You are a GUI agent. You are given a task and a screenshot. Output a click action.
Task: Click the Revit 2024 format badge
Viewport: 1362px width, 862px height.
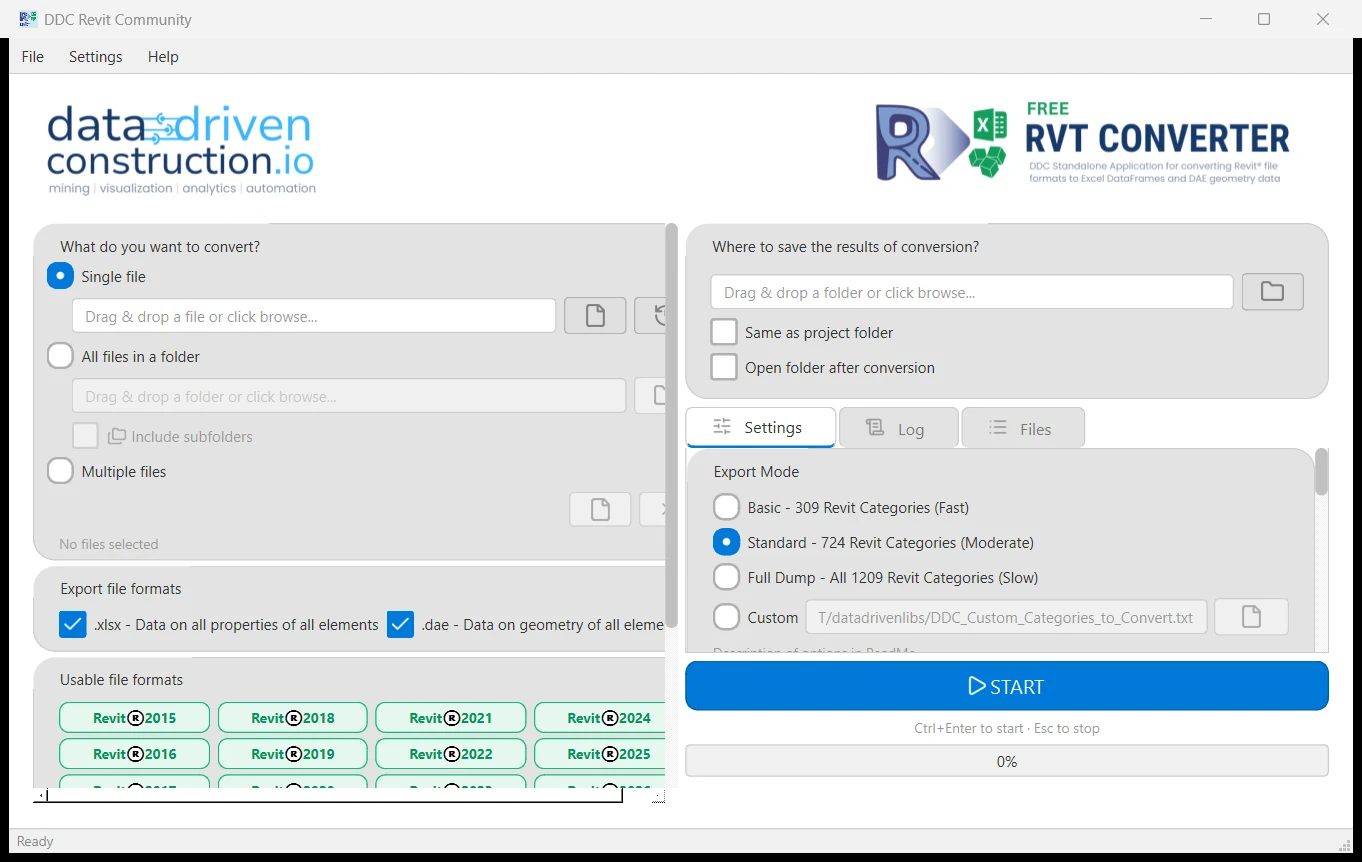(600, 718)
